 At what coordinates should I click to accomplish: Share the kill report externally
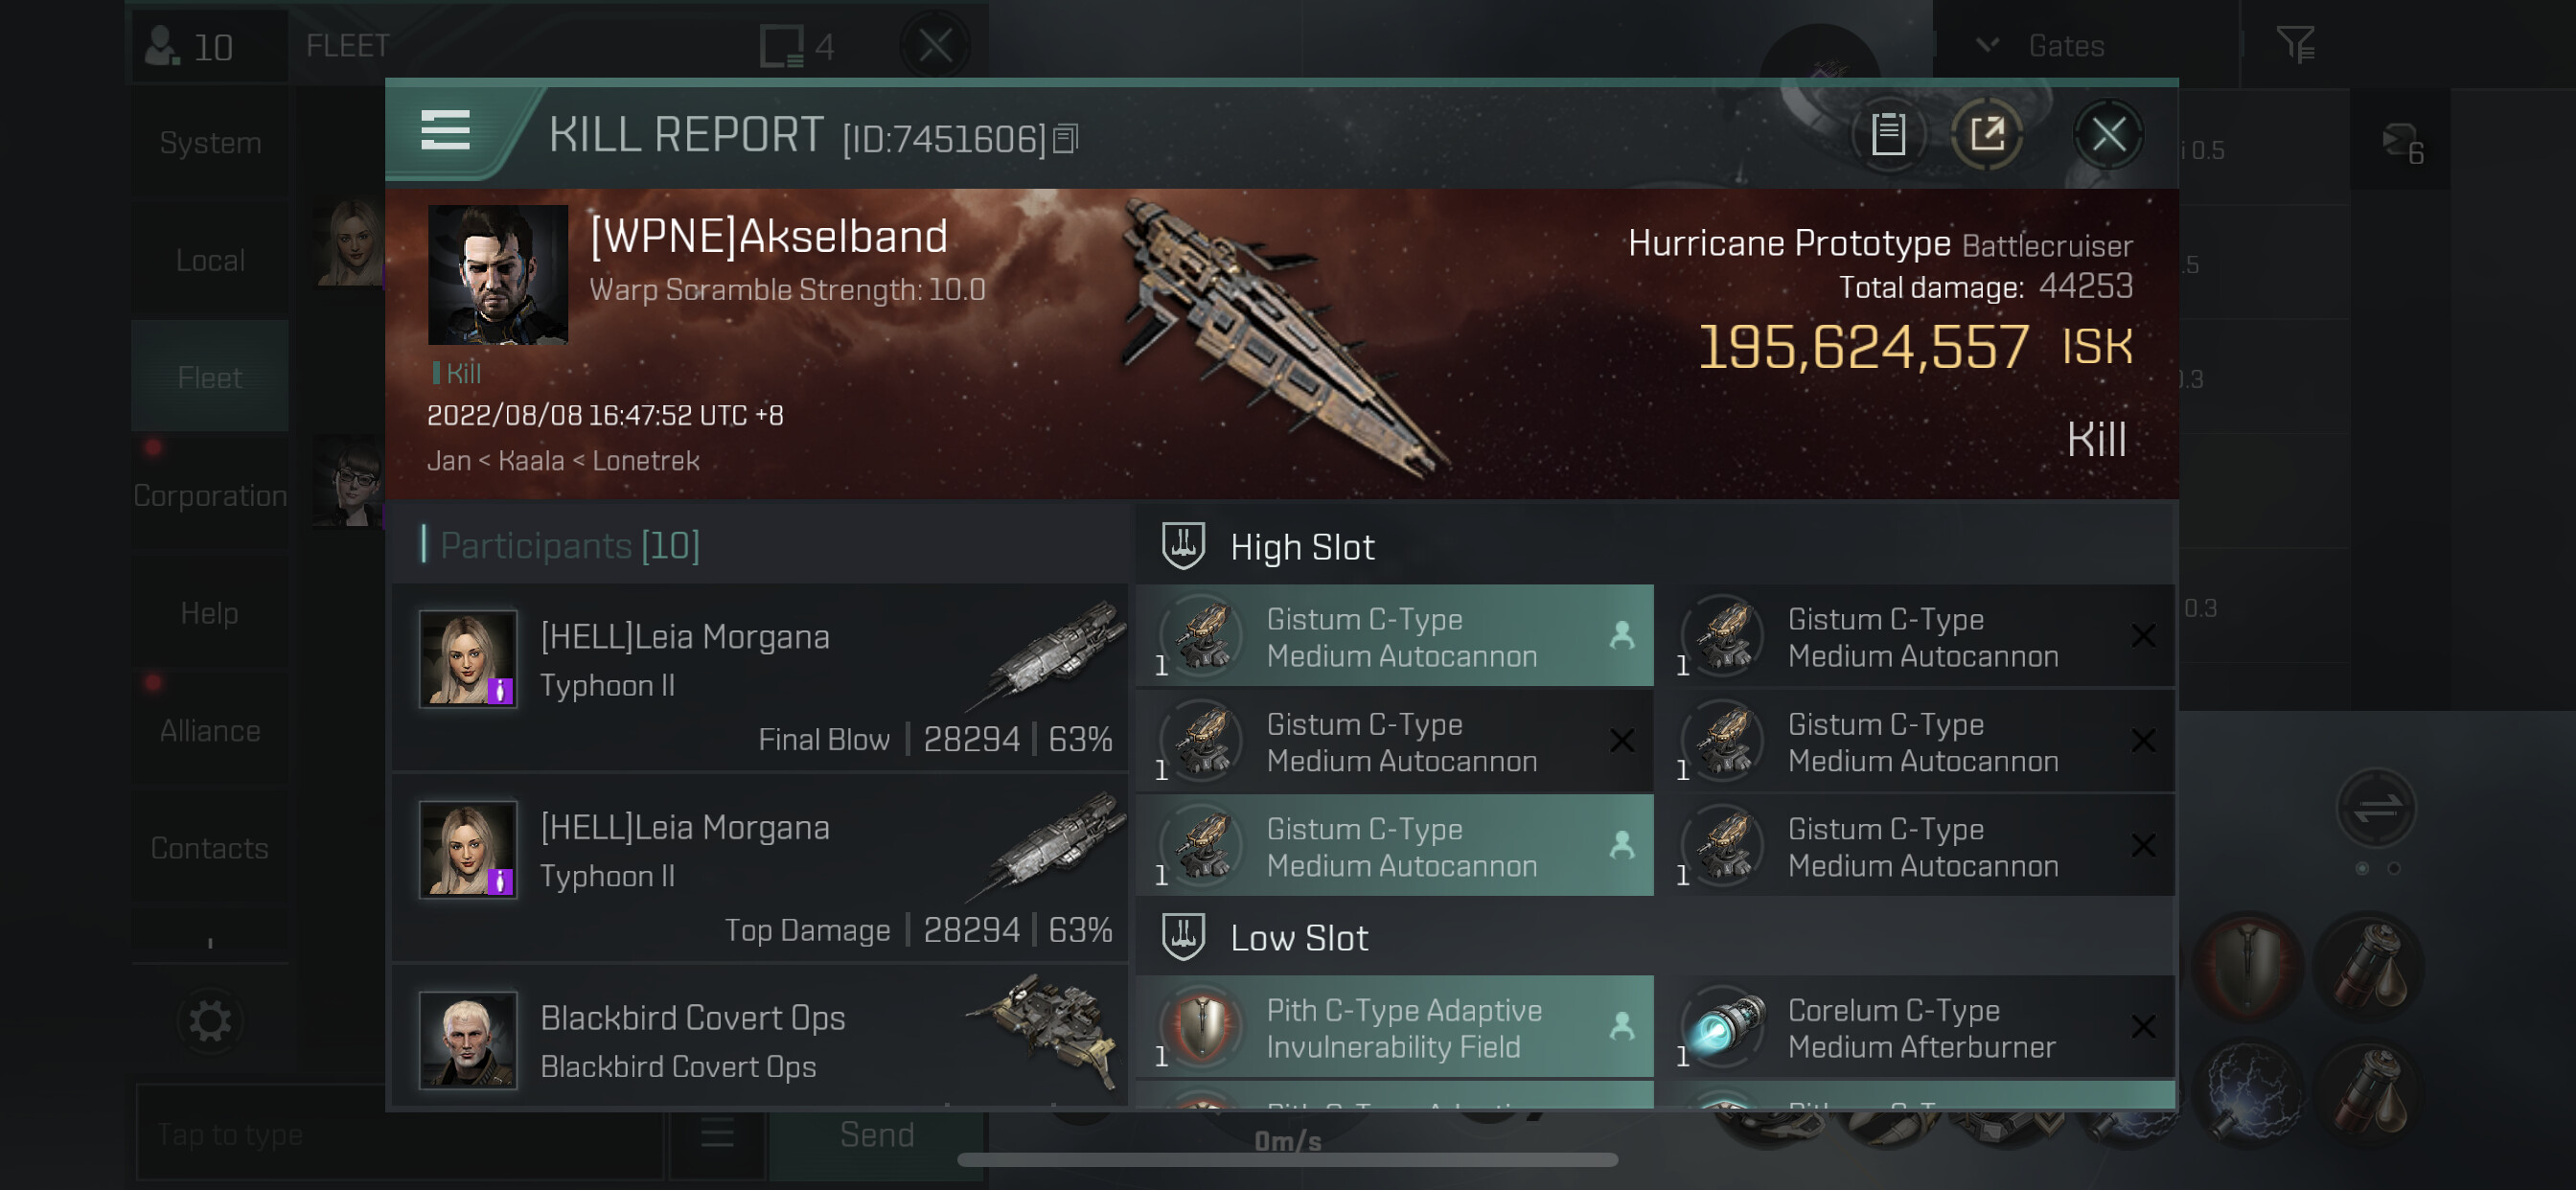1986,134
